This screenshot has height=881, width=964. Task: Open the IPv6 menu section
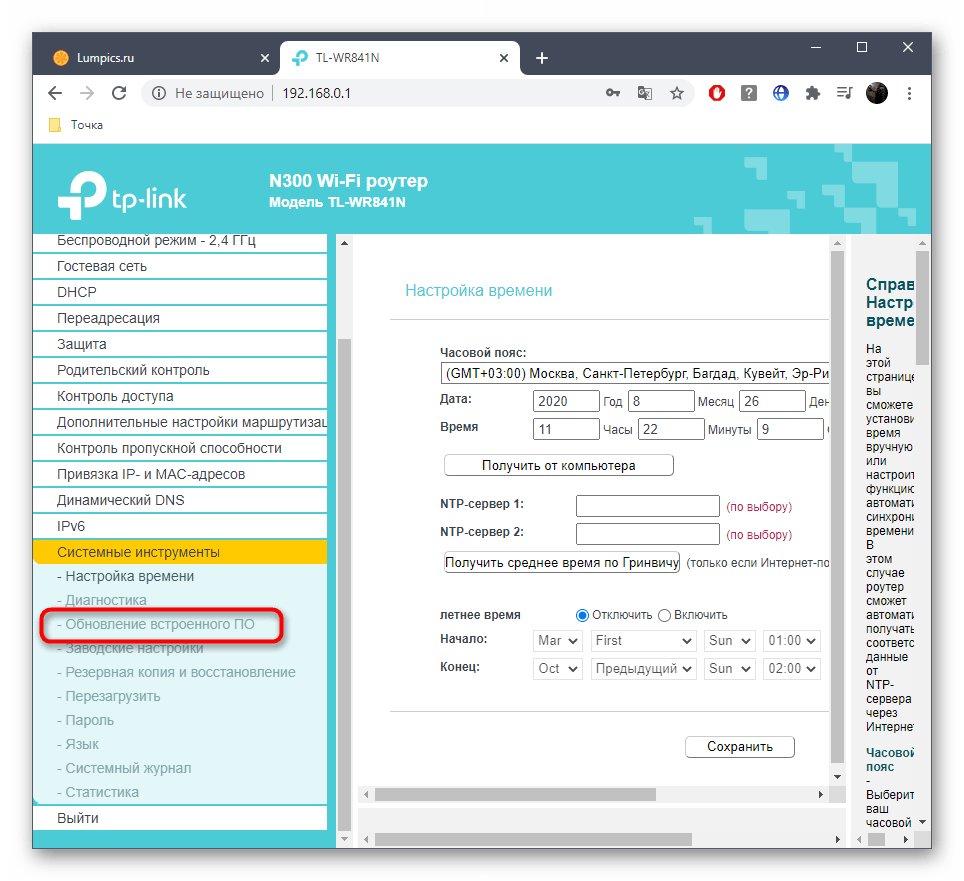[180, 527]
